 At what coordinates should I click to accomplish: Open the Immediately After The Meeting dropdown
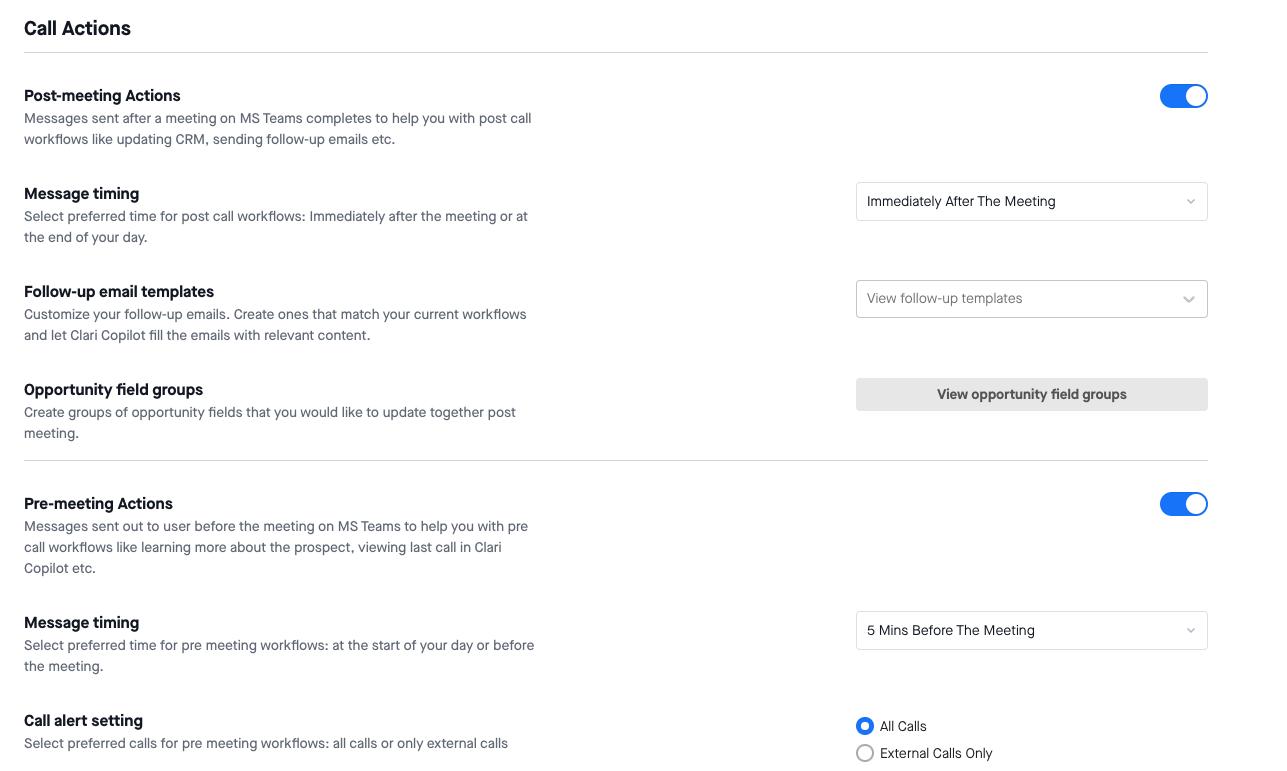coord(1031,201)
